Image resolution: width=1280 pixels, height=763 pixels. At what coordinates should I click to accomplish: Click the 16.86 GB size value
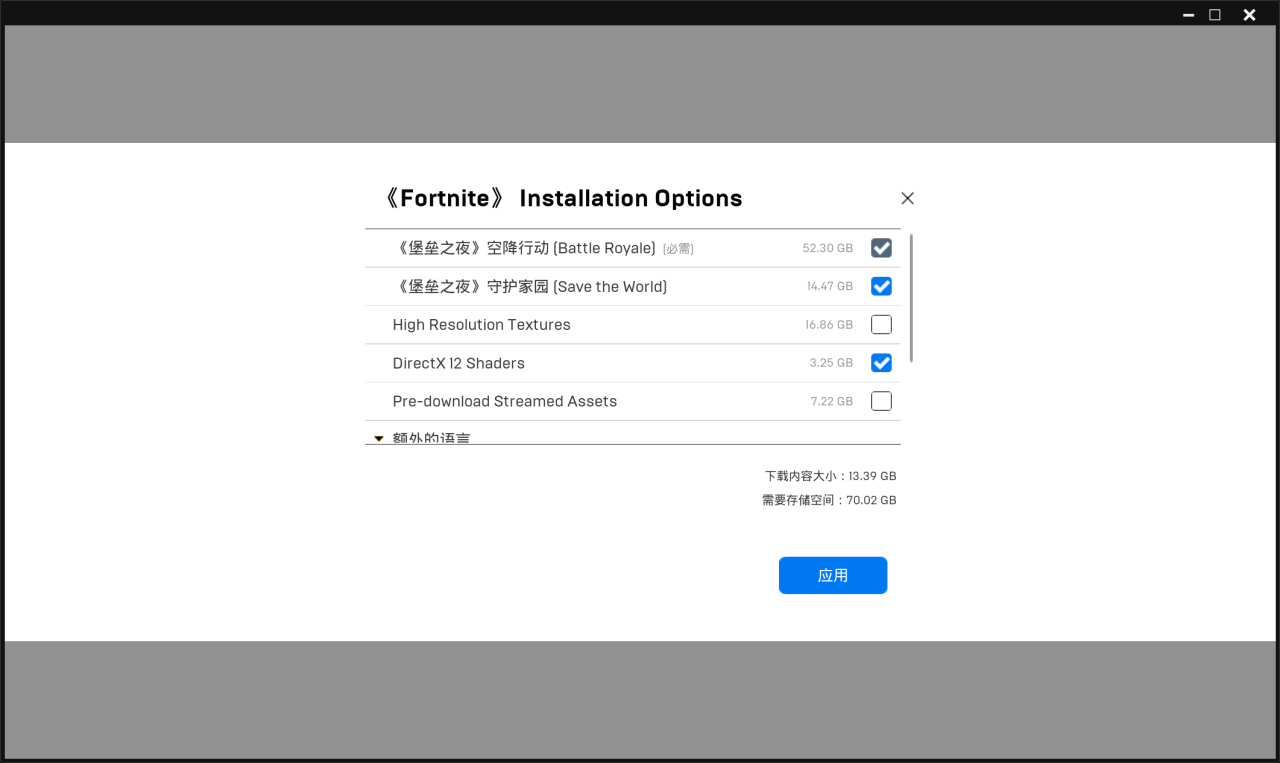(829, 325)
